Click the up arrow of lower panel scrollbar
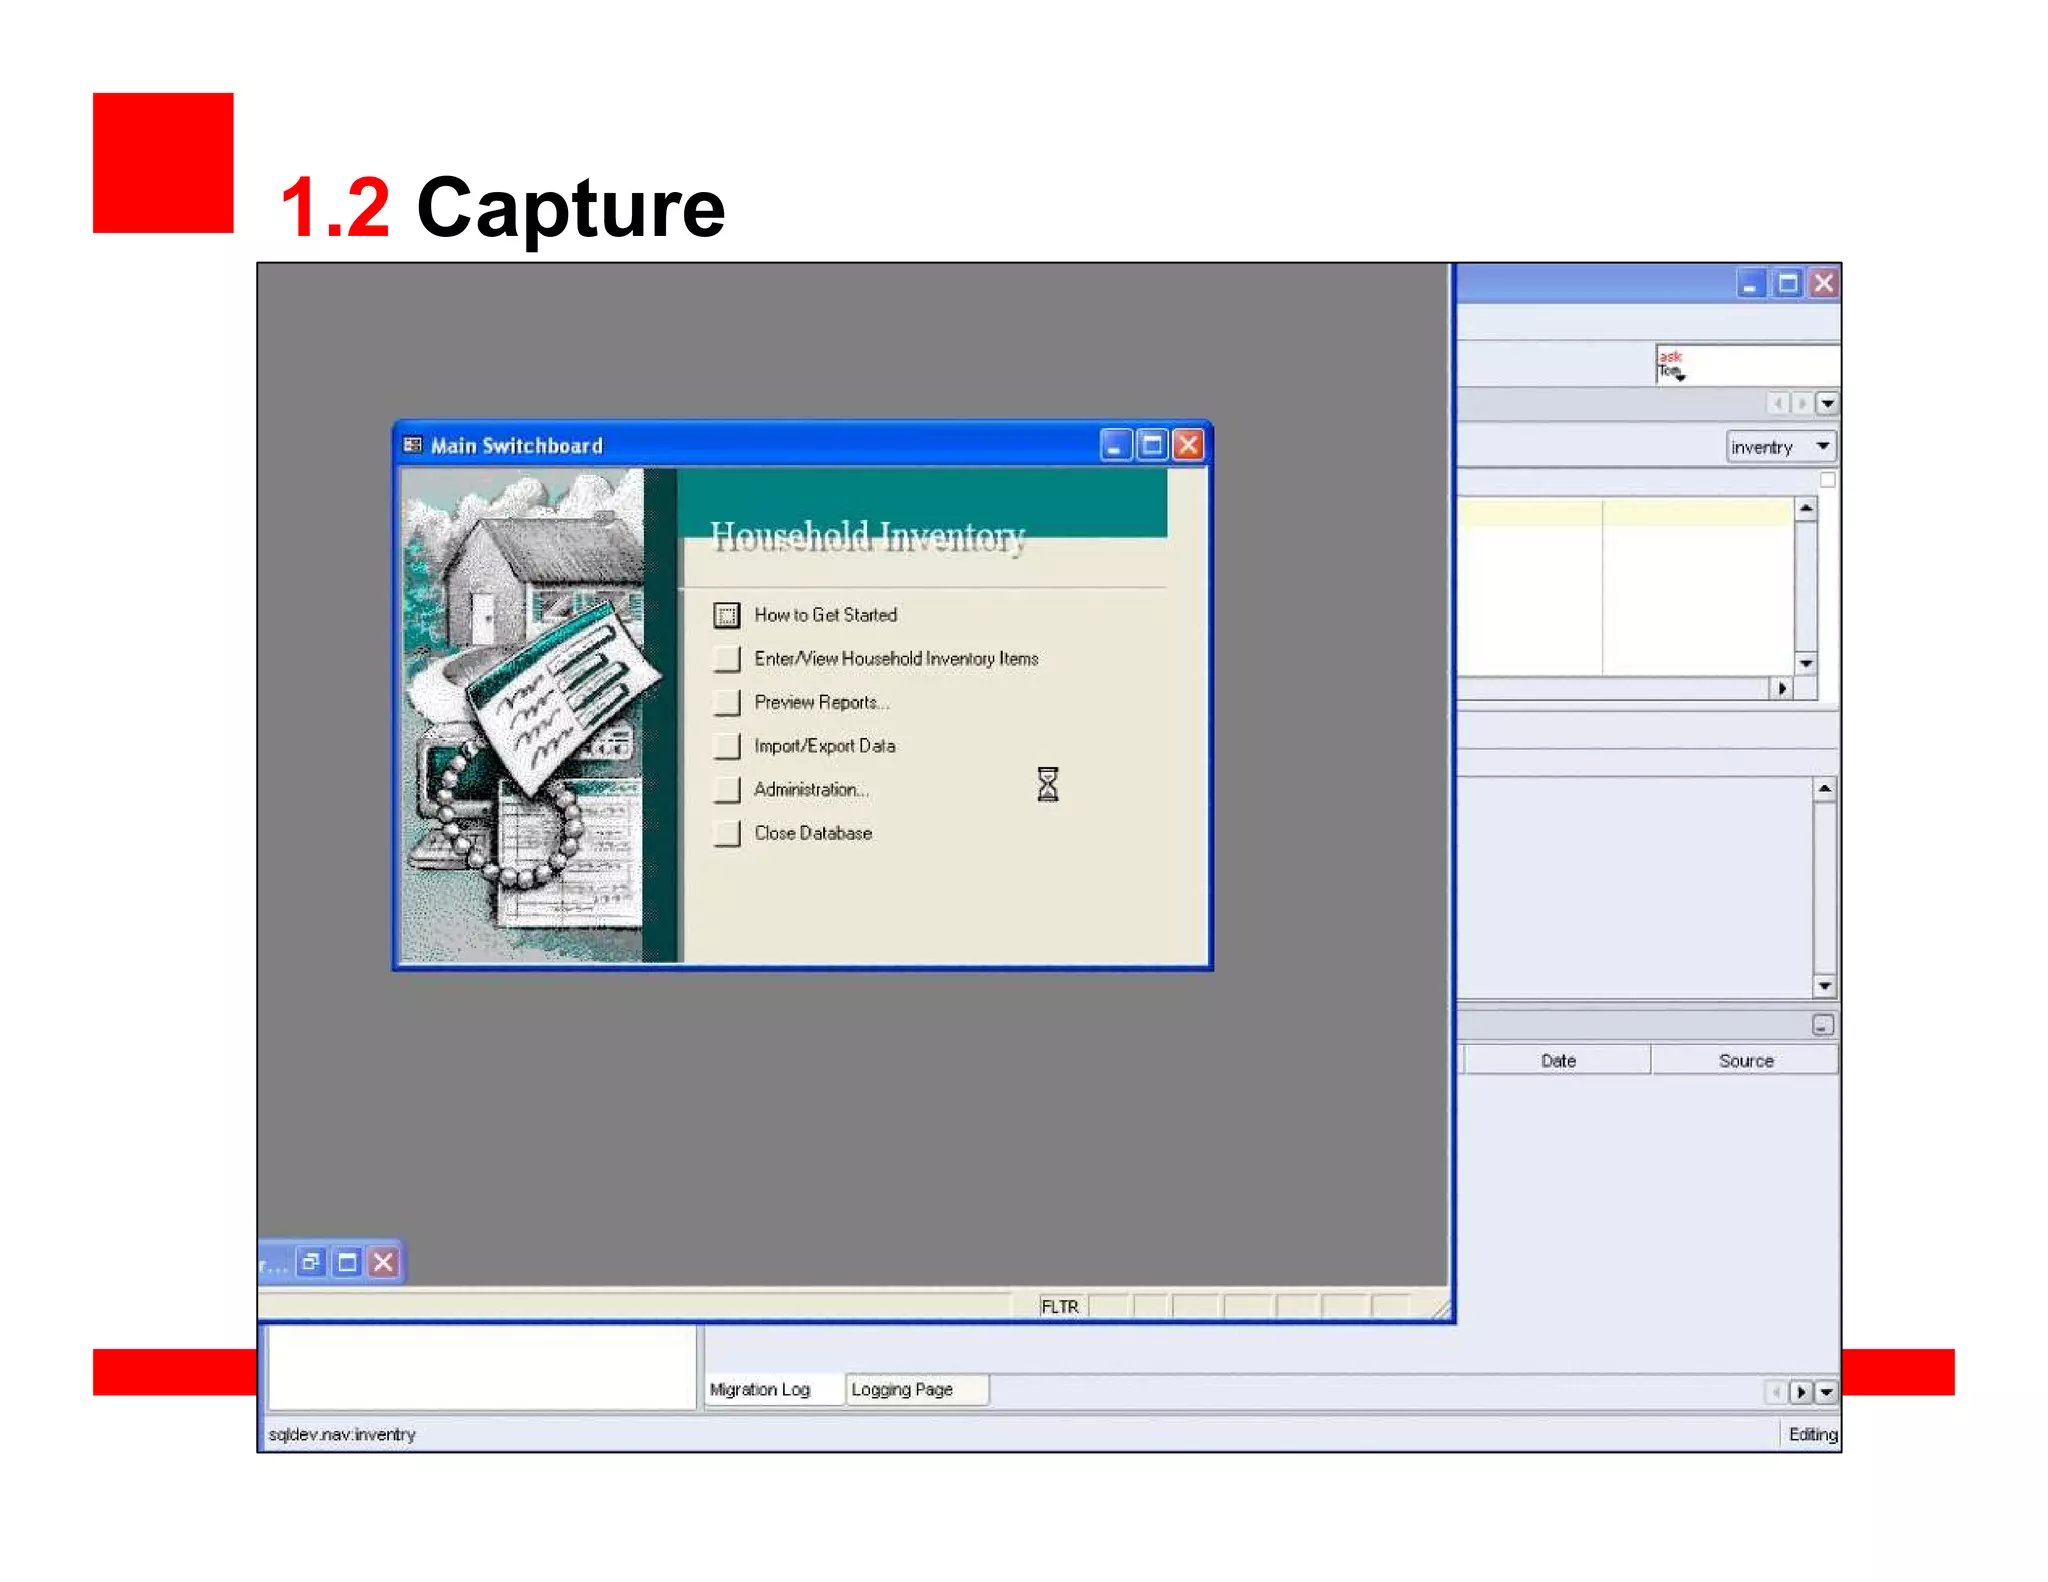This screenshot has height=1582, width=2048. (x=1825, y=789)
